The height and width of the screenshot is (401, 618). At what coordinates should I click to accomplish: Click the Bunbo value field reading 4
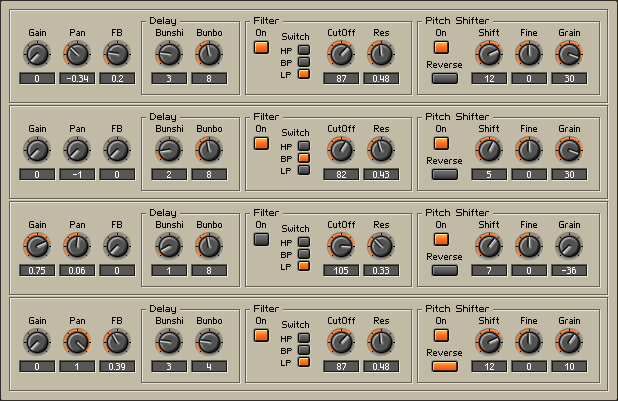(x=209, y=366)
